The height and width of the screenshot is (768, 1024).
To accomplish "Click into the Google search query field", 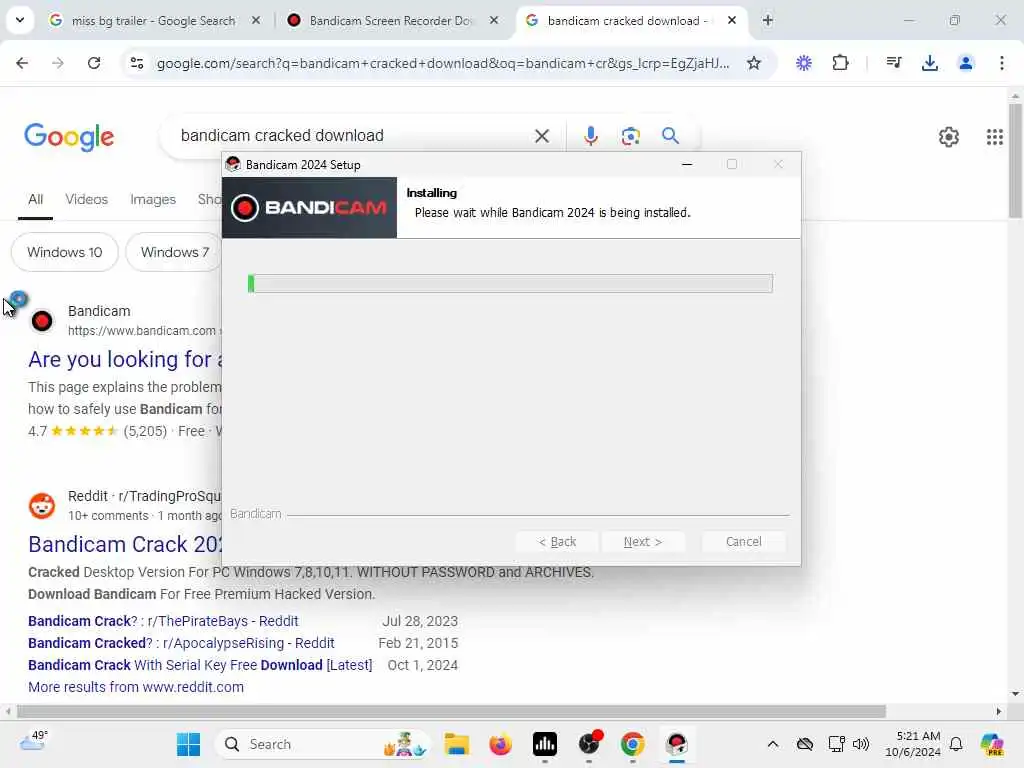I will tap(353, 136).
